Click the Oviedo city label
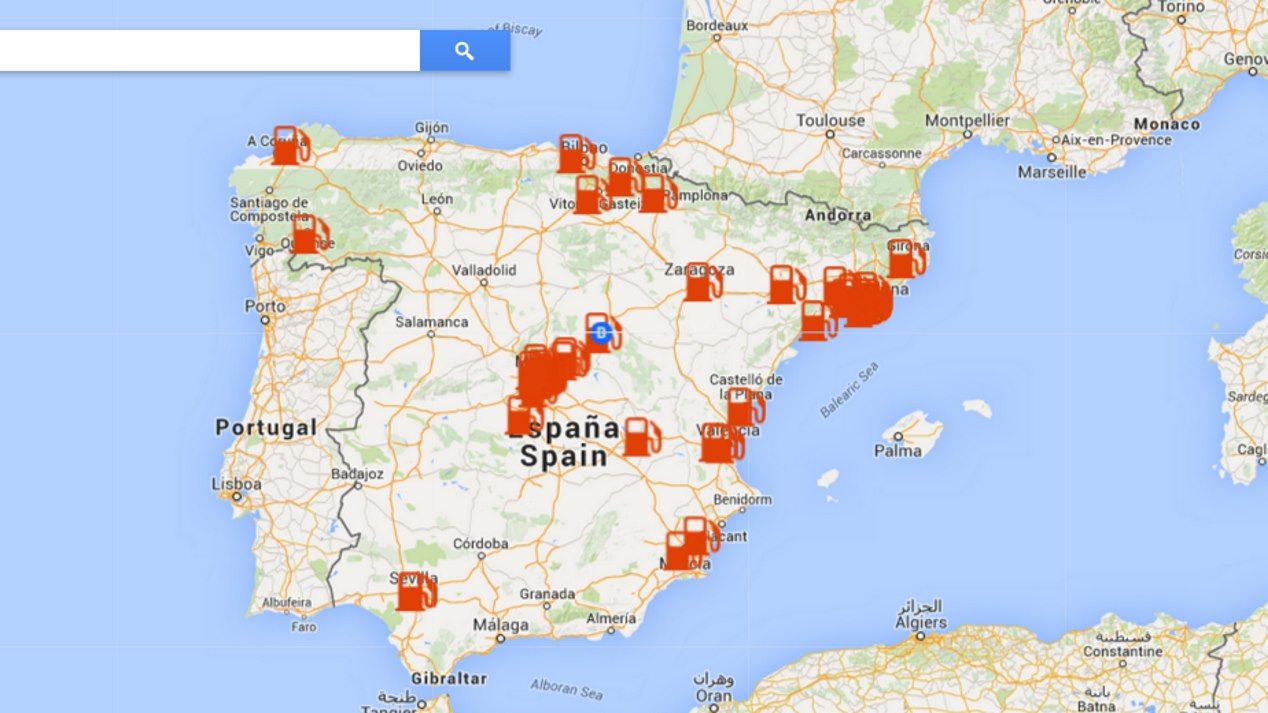This screenshot has width=1268, height=713. coord(420,165)
